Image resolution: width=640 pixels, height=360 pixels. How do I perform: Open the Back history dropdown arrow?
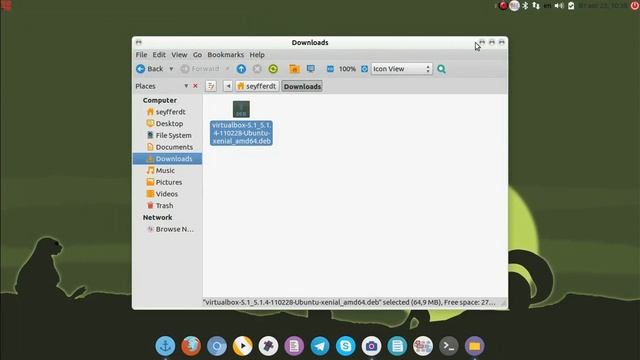tap(171, 69)
